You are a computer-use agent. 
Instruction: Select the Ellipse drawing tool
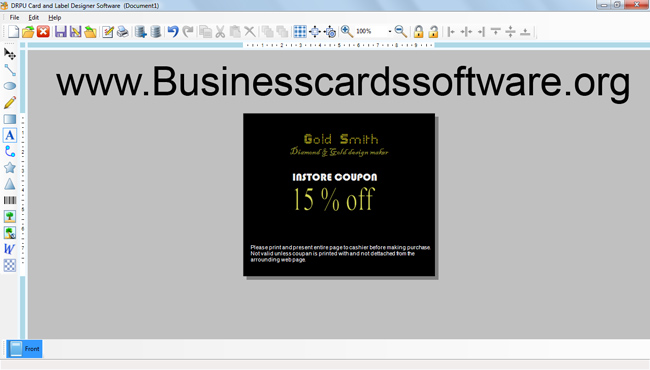[x=10, y=86]
